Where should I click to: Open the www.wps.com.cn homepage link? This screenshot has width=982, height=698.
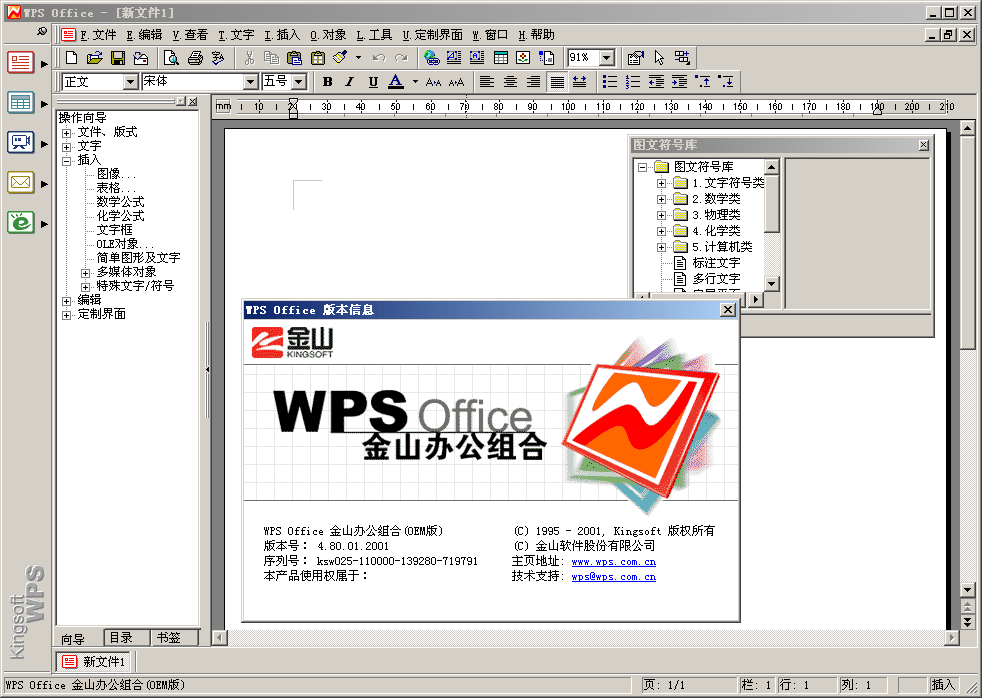click(x=614, y=562)
